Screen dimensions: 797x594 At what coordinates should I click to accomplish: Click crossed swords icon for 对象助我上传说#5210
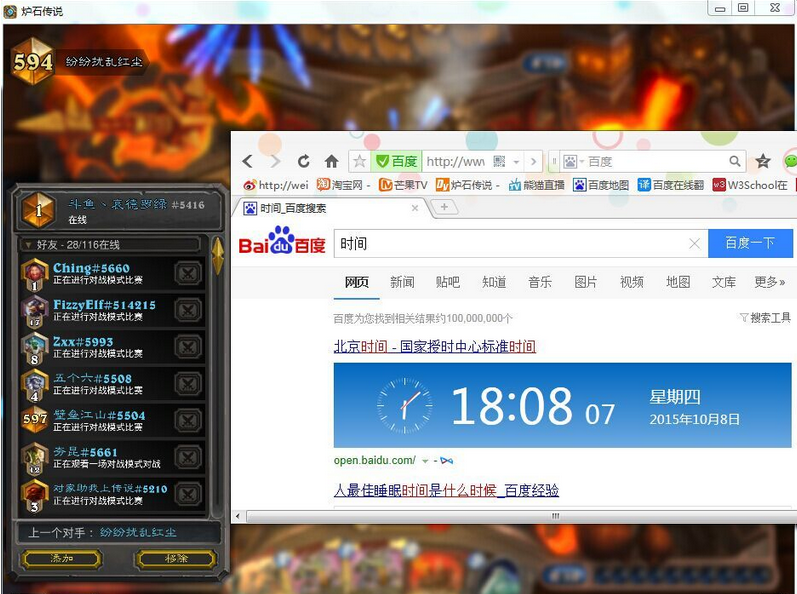188,494
